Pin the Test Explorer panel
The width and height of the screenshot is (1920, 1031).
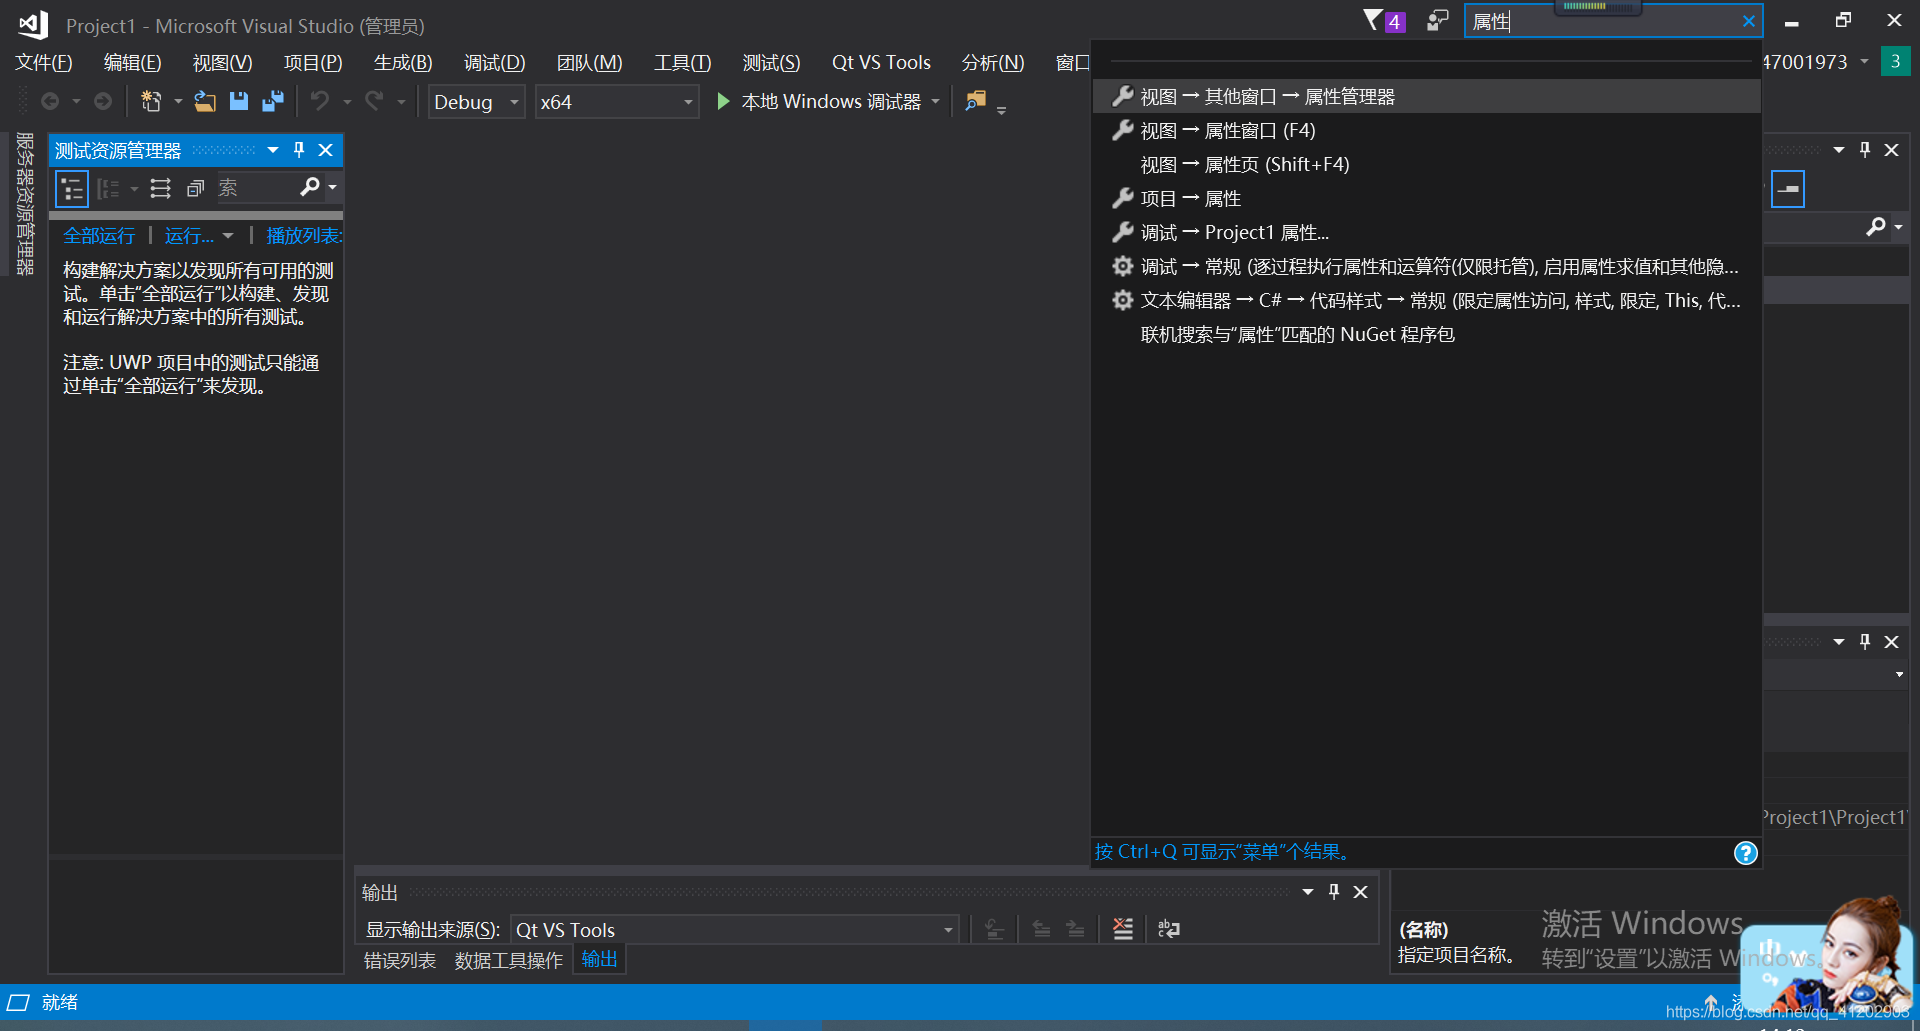(299, 150)
